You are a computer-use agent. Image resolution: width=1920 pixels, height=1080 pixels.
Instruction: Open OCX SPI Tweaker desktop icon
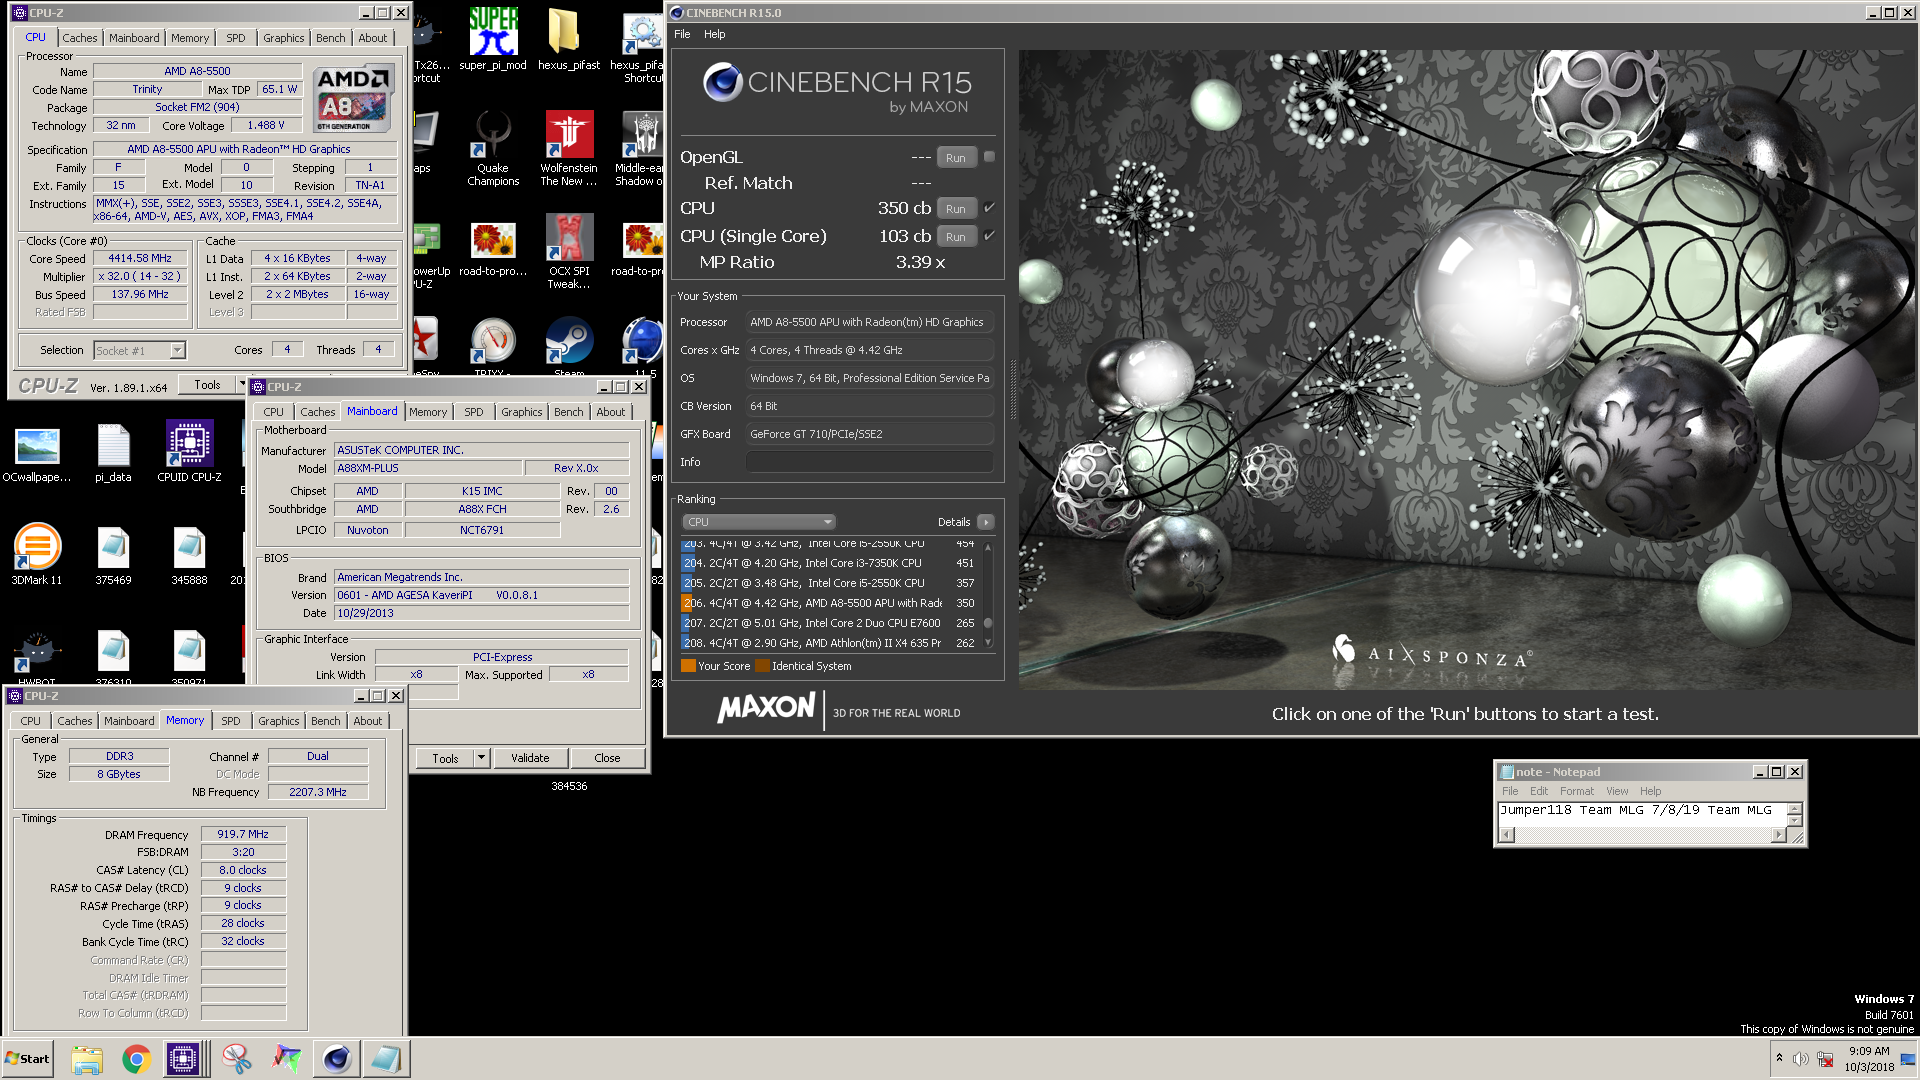(x=568, y=250)
